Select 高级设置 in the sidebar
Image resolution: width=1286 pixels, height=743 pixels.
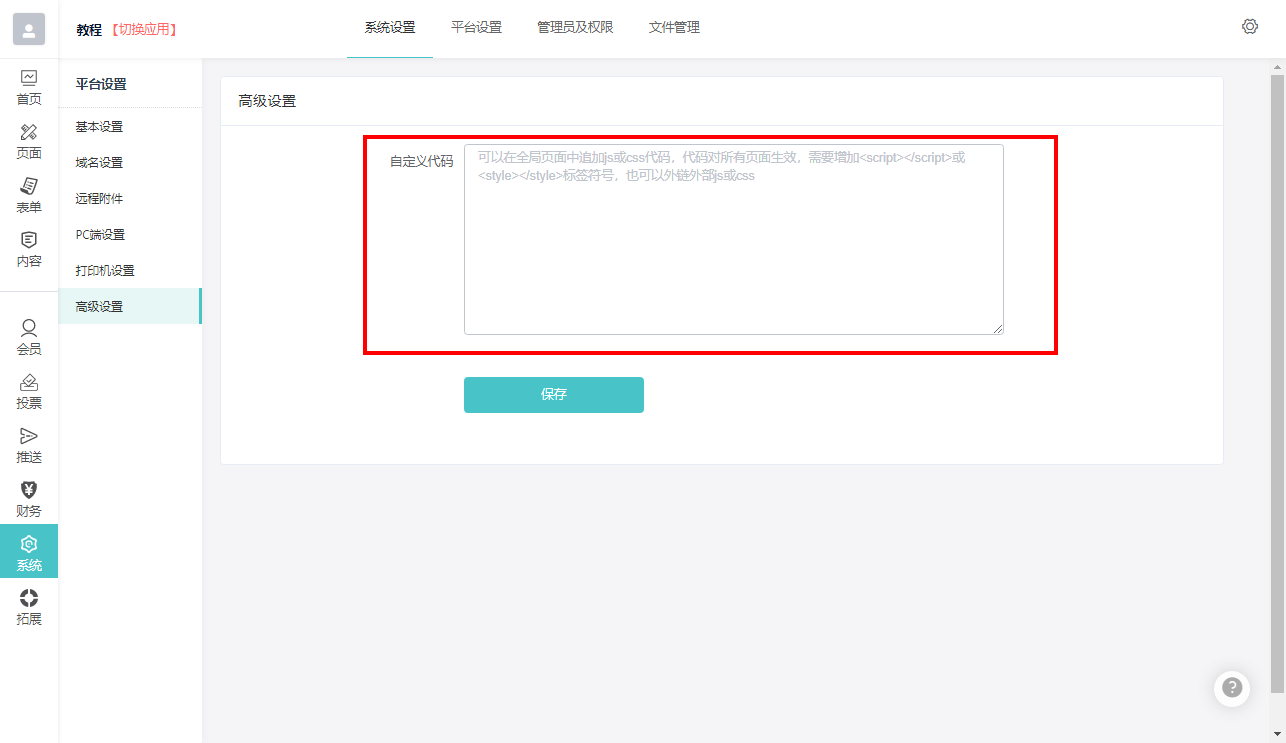pos(130,306)
